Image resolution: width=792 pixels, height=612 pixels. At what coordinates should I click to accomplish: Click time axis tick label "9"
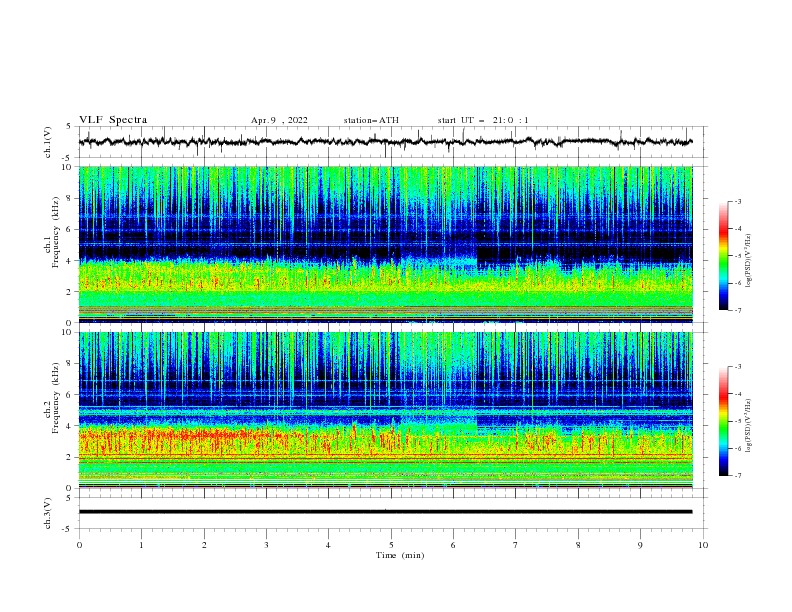point(640,545)
